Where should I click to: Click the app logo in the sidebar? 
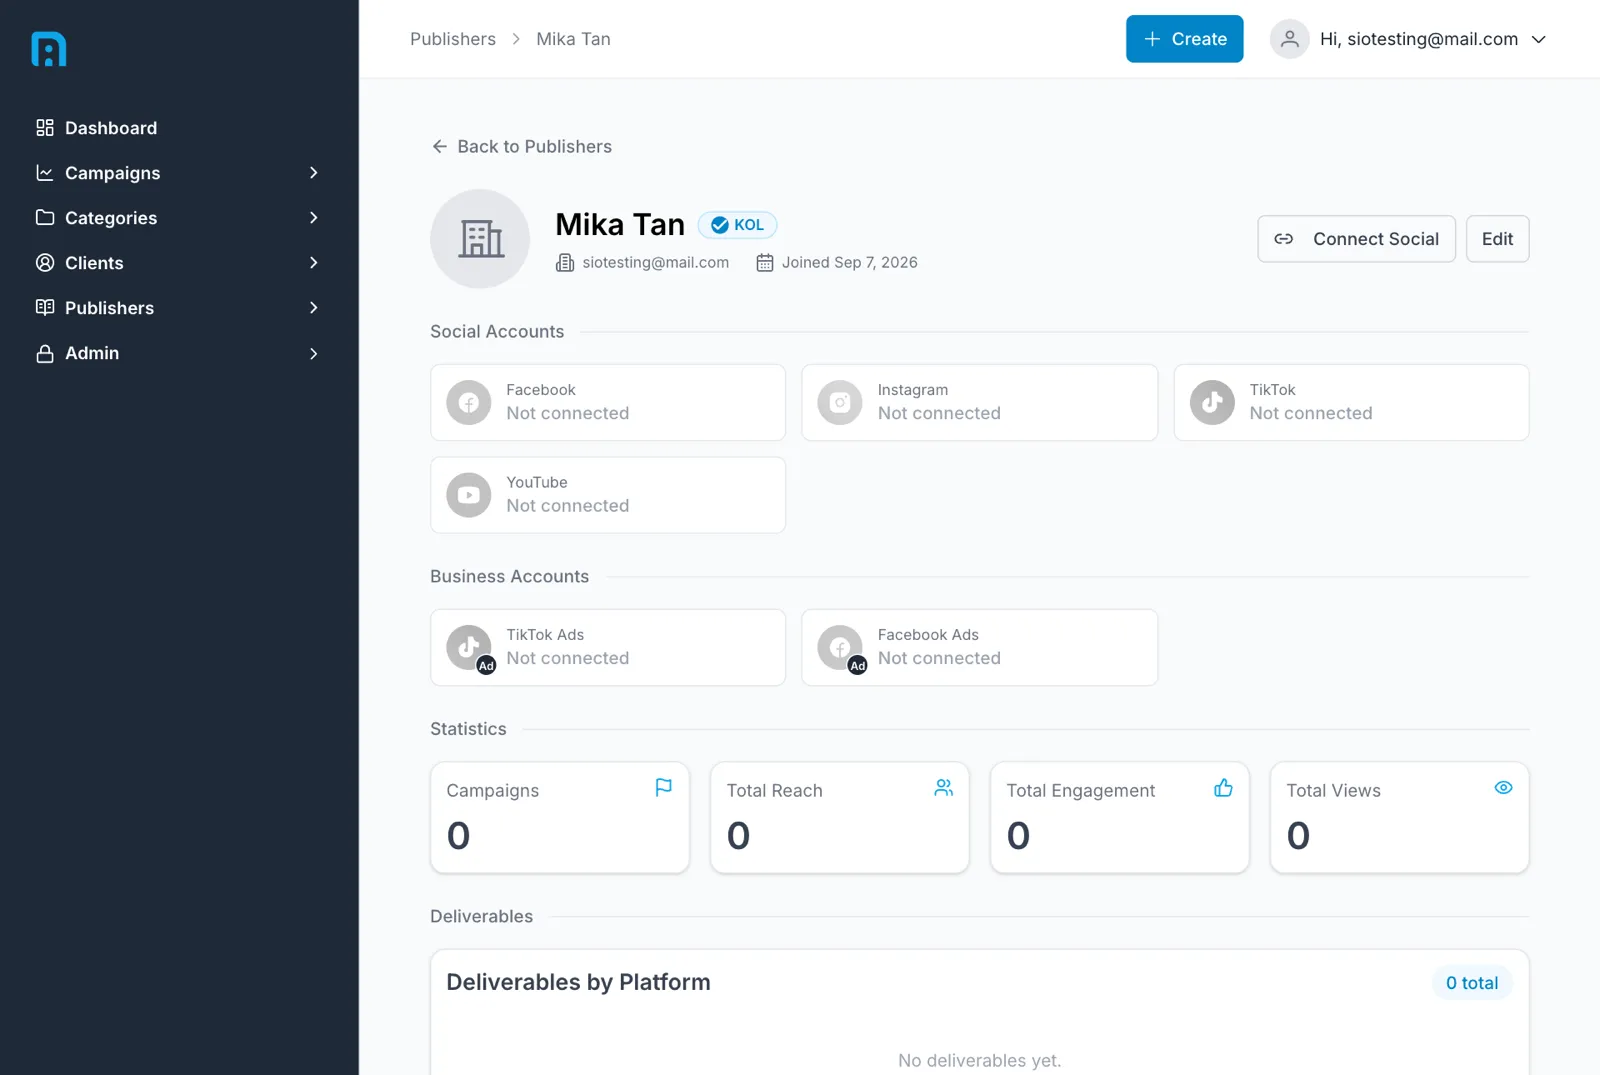tap(49, 49)
